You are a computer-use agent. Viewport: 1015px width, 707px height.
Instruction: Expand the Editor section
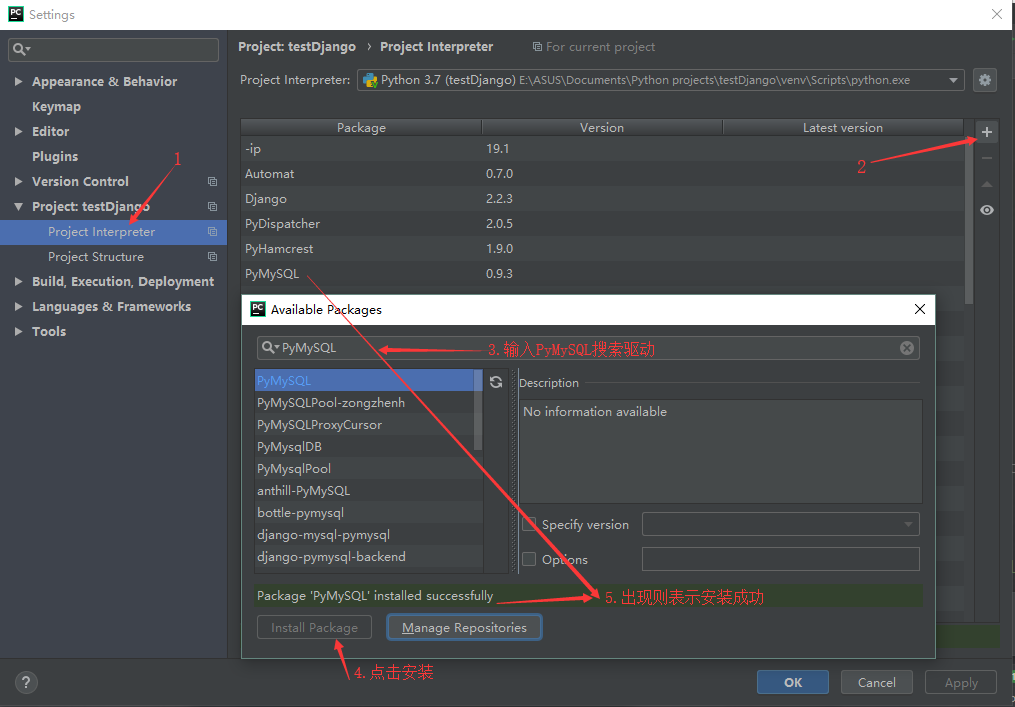pyautogui.click(x=19, y=131)
